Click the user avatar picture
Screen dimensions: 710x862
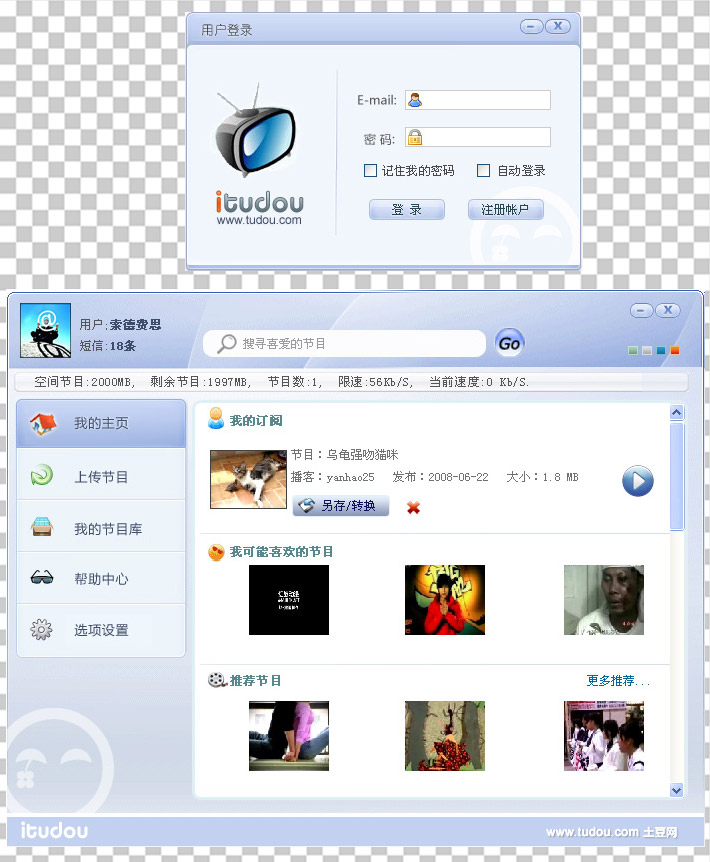[46, 330]
